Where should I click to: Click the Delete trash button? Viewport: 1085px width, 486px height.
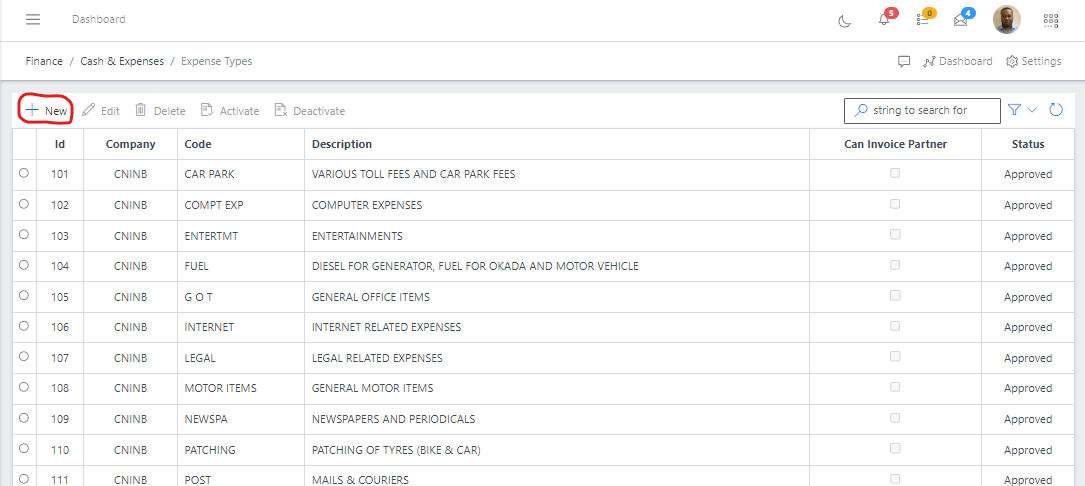coord(160,111)
